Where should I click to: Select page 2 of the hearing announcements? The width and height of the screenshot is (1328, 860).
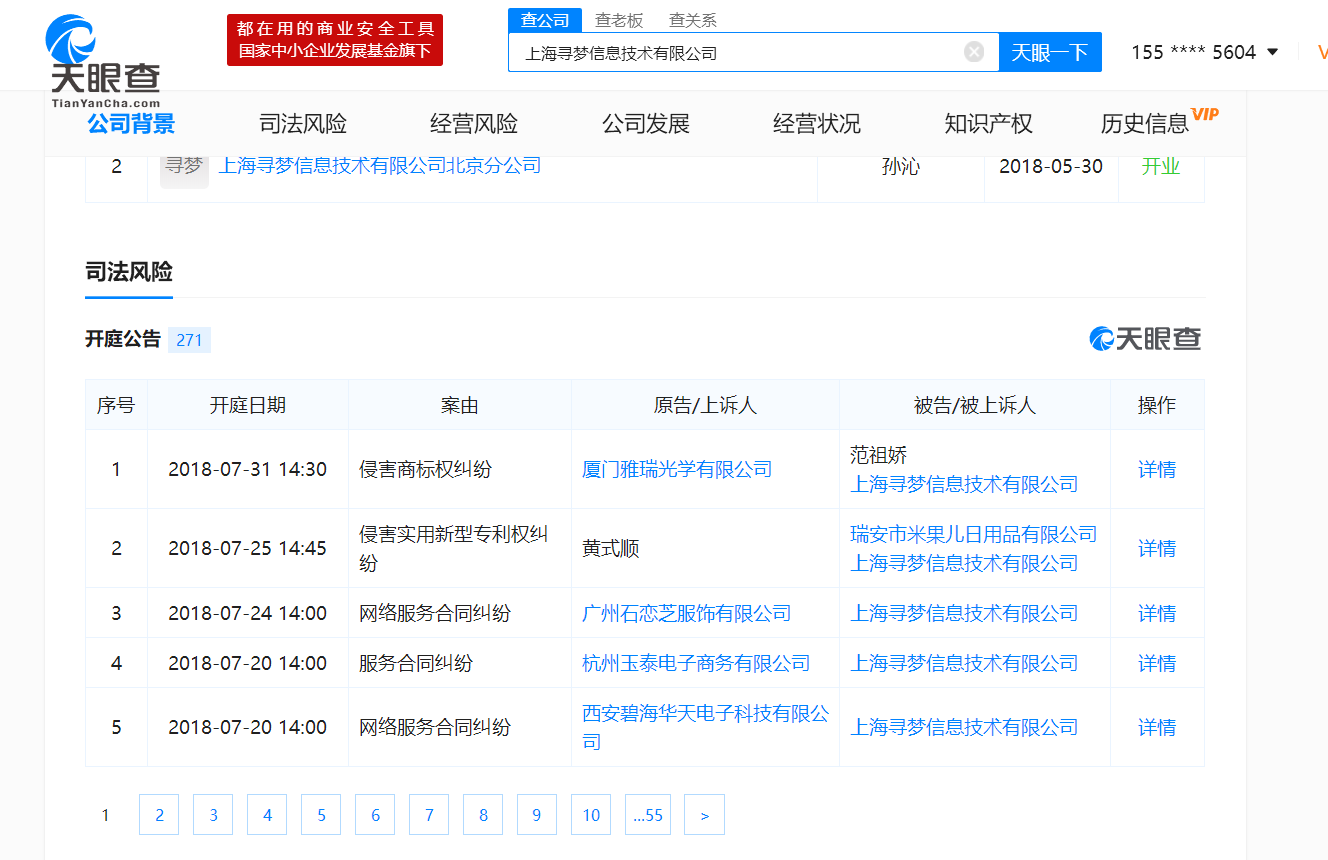(x=158, y=814)
